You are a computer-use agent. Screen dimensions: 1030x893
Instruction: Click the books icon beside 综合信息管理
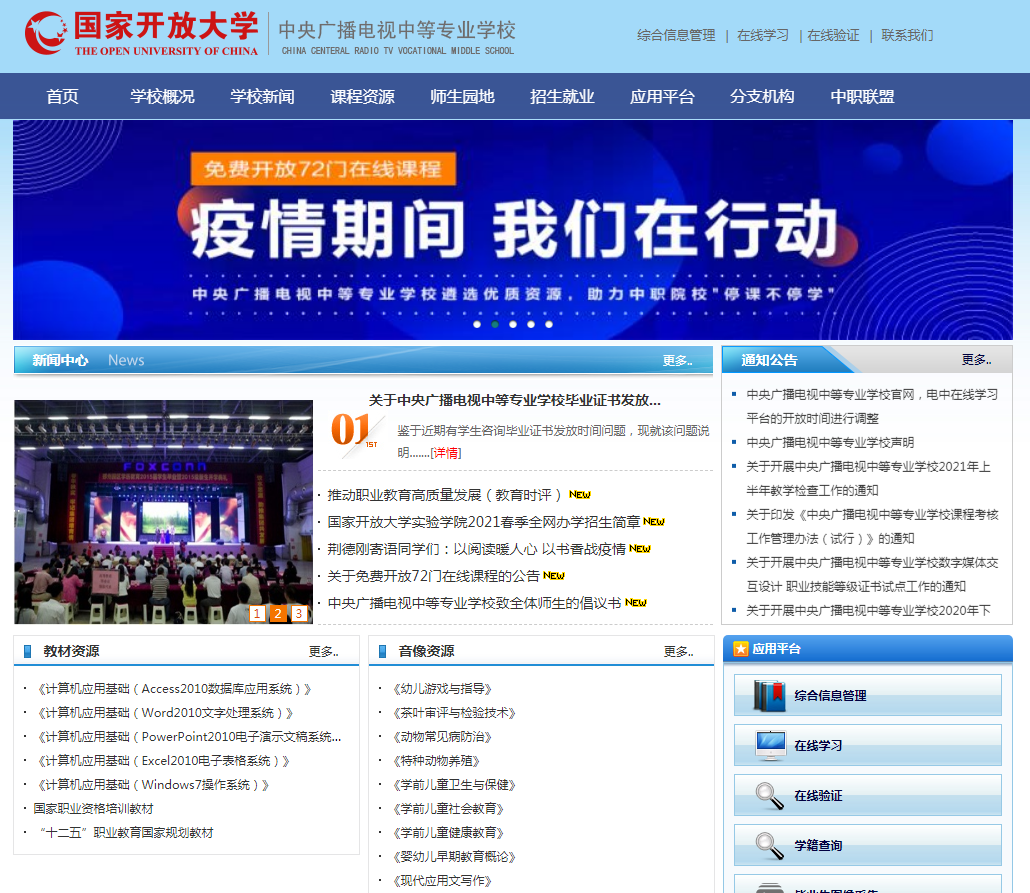[769, 696]
